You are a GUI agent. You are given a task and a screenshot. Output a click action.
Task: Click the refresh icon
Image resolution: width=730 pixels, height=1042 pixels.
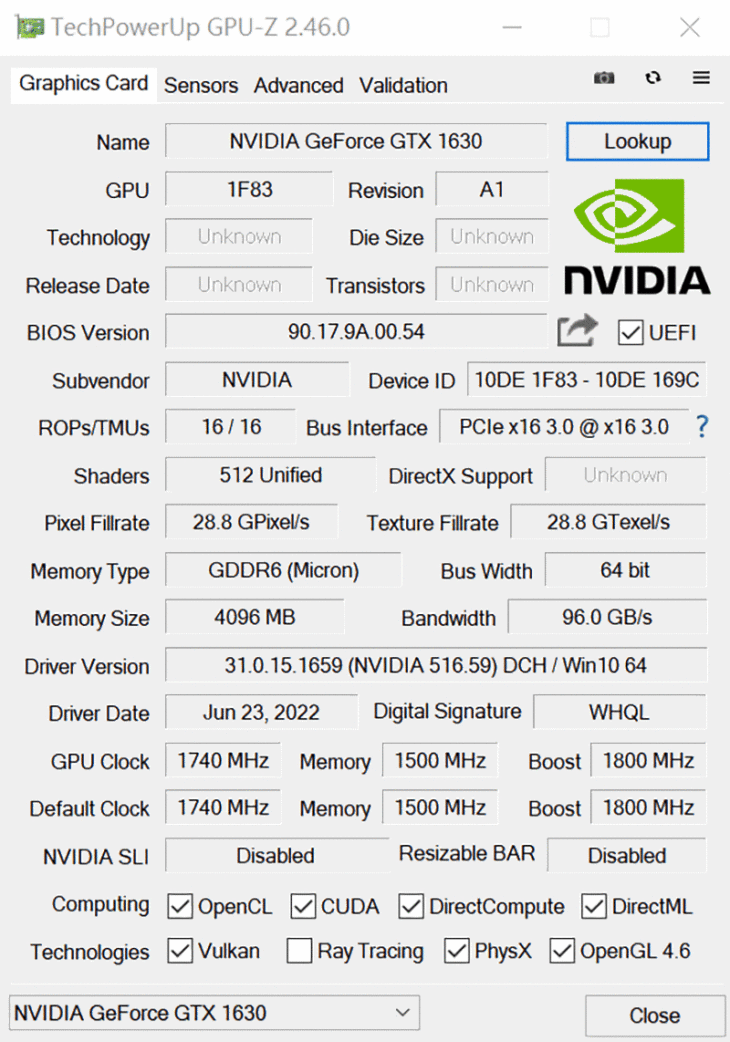653,78
